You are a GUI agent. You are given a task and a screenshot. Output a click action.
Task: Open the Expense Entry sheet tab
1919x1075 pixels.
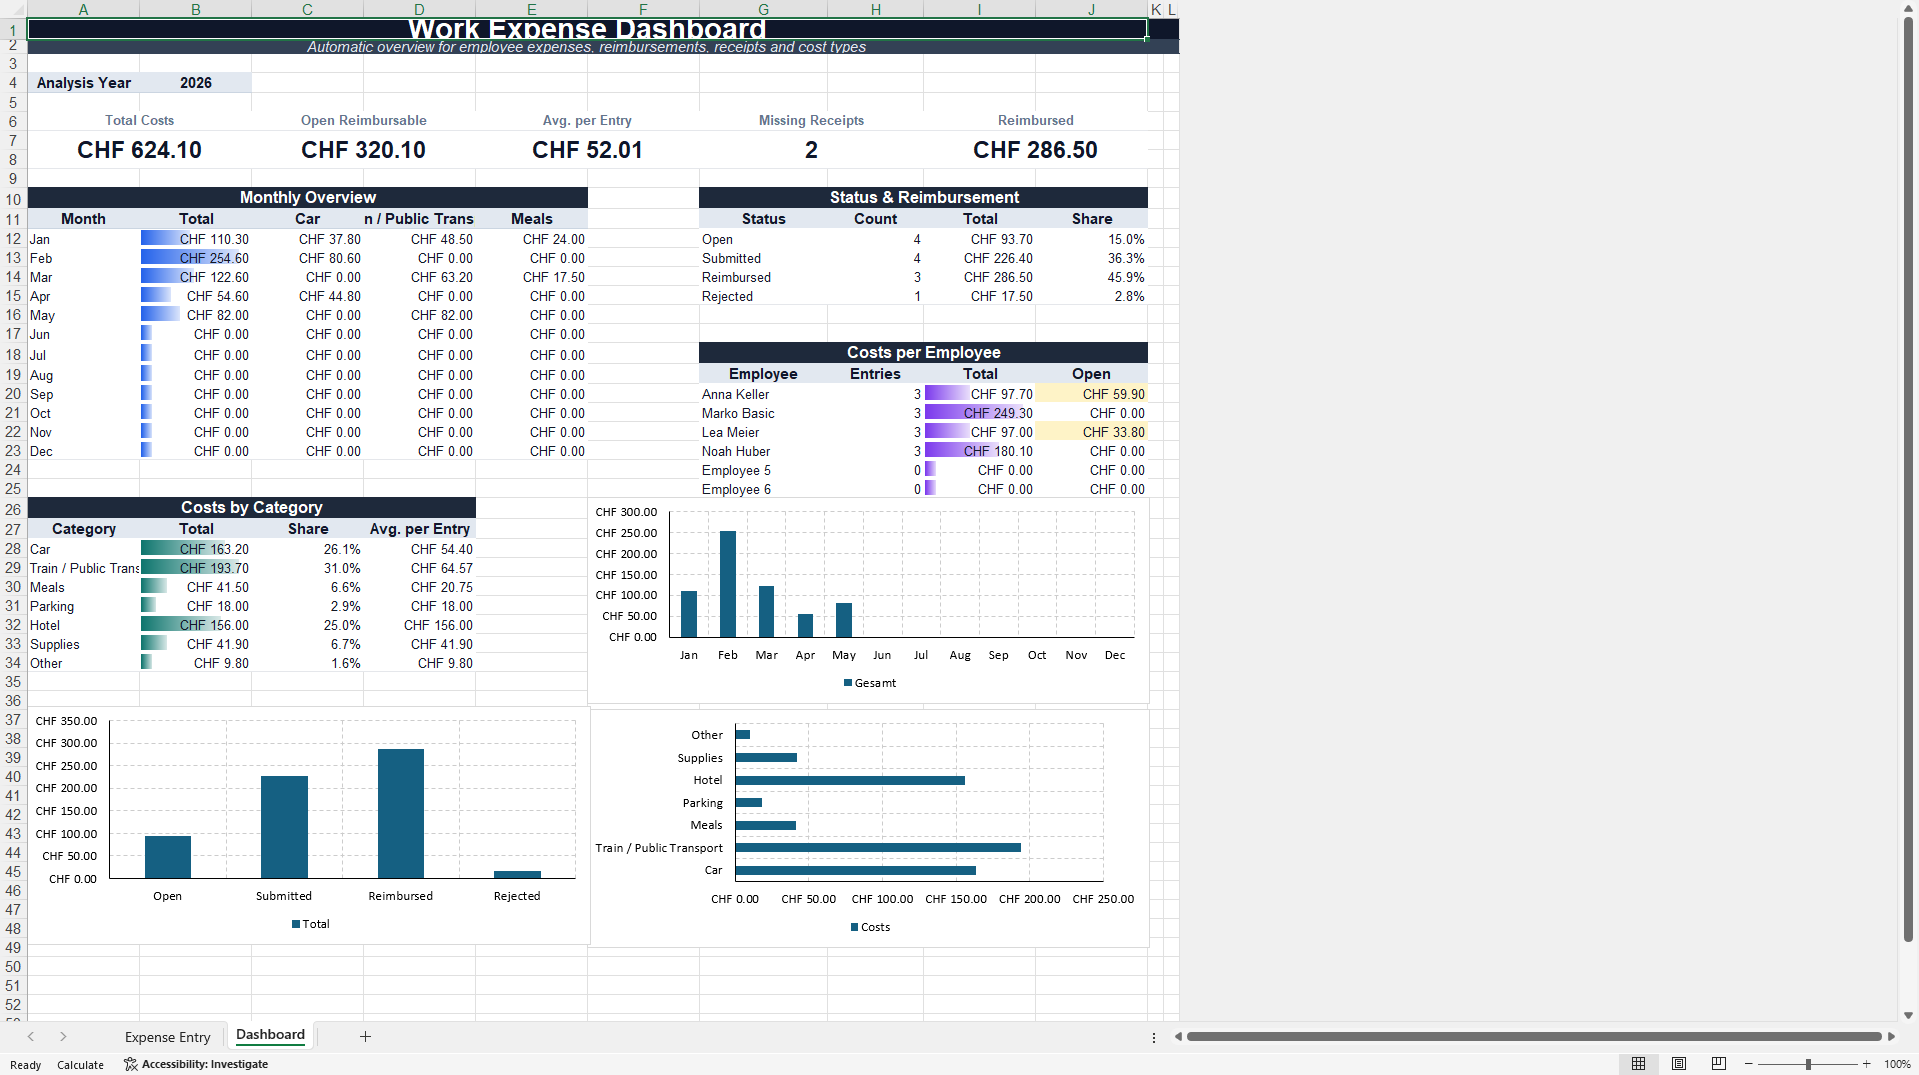click(x=168, y=1037)
